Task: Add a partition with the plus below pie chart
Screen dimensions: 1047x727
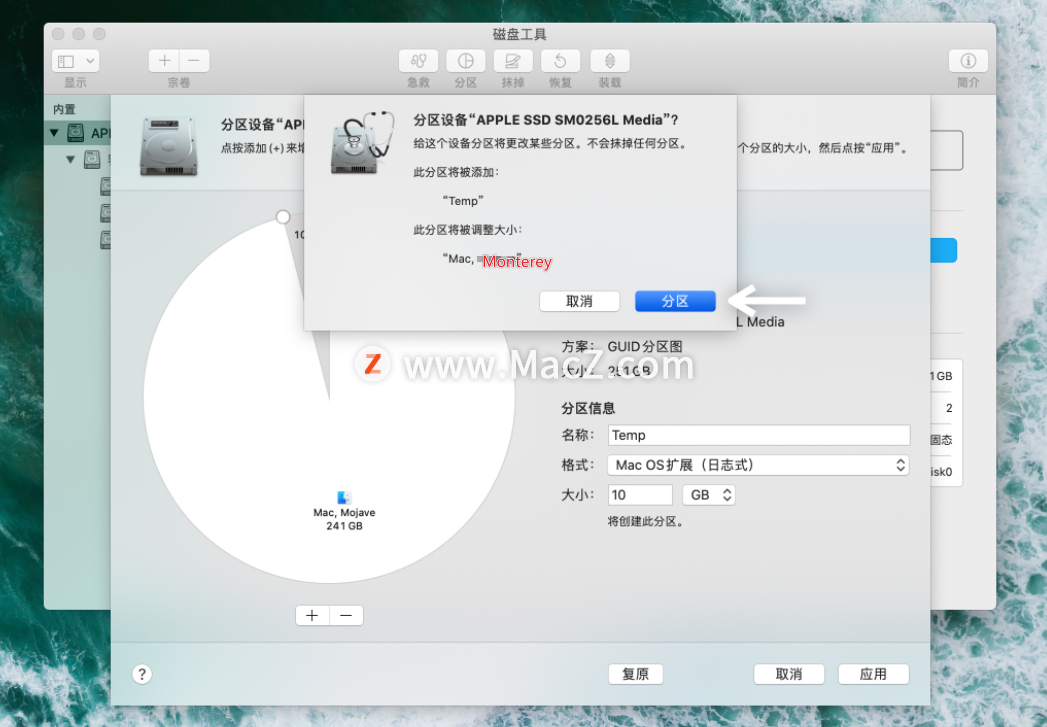Action: coord(312,616)
